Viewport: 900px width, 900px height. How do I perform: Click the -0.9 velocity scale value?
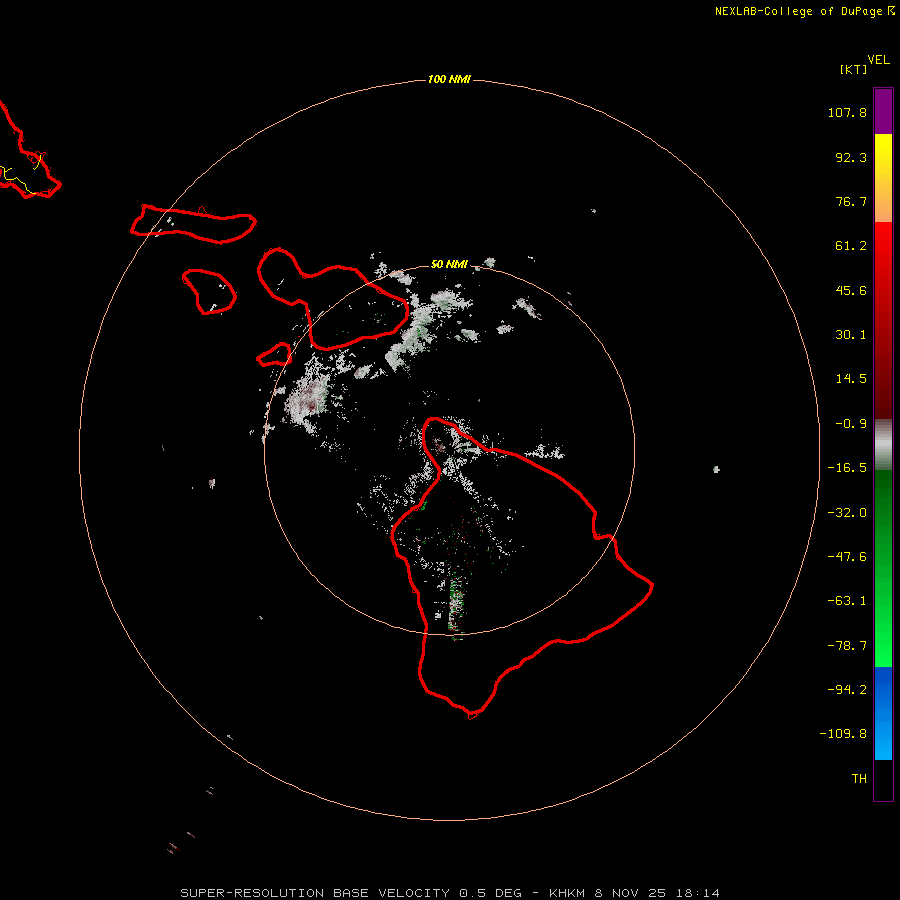coord(851,424)
